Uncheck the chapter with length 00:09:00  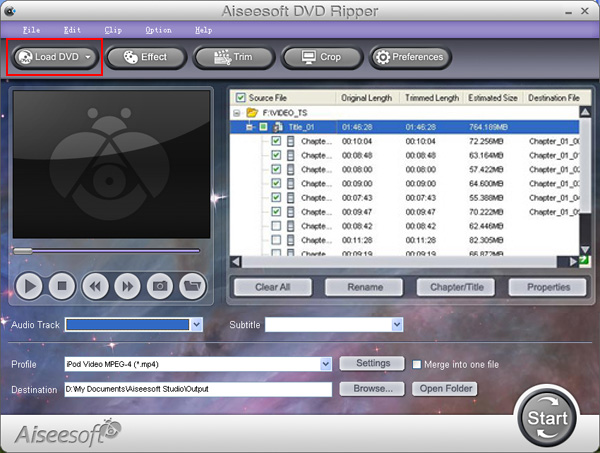click(276, 183)
